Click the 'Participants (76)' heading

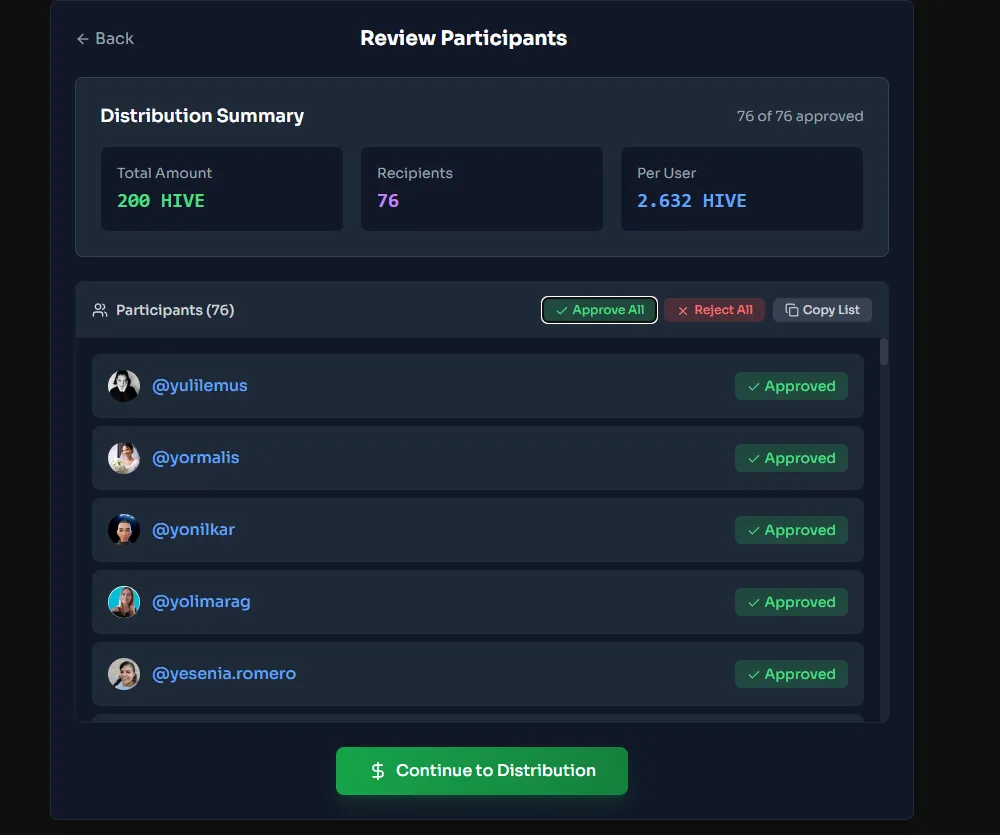[x=175, y=310]
